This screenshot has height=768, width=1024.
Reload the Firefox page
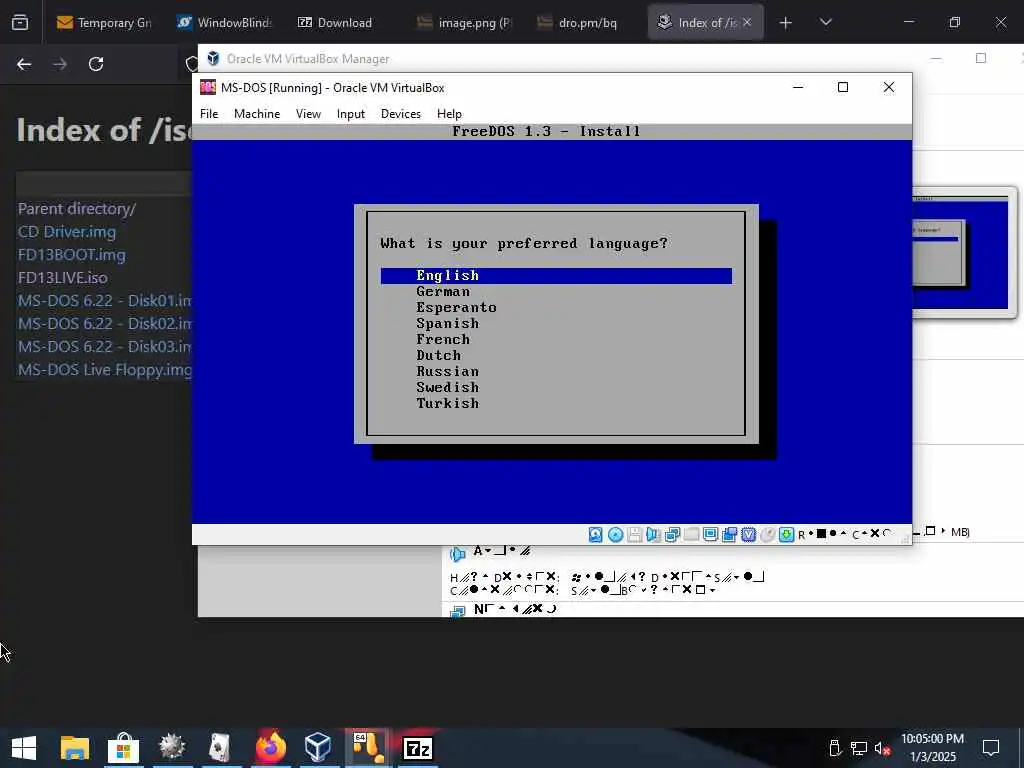coord(96,64)
